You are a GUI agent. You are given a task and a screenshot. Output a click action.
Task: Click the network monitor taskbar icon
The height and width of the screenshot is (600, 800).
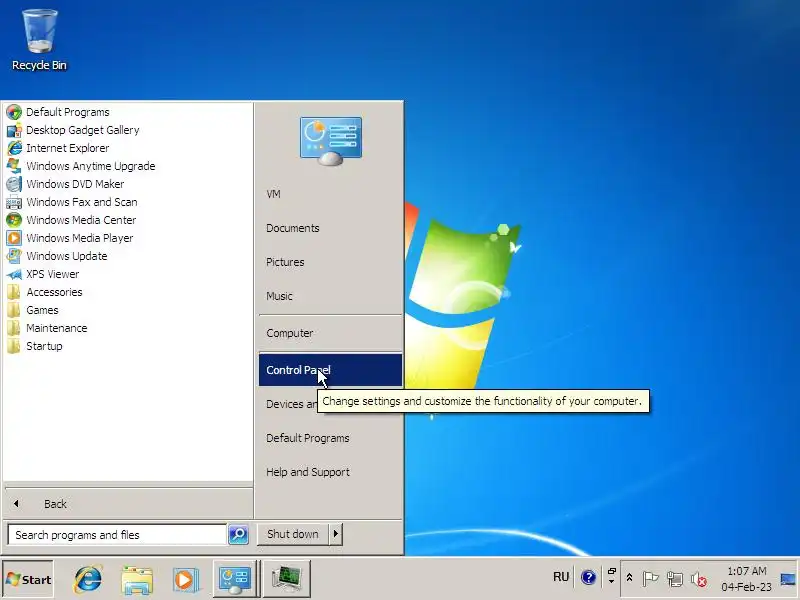pos(286,579)
